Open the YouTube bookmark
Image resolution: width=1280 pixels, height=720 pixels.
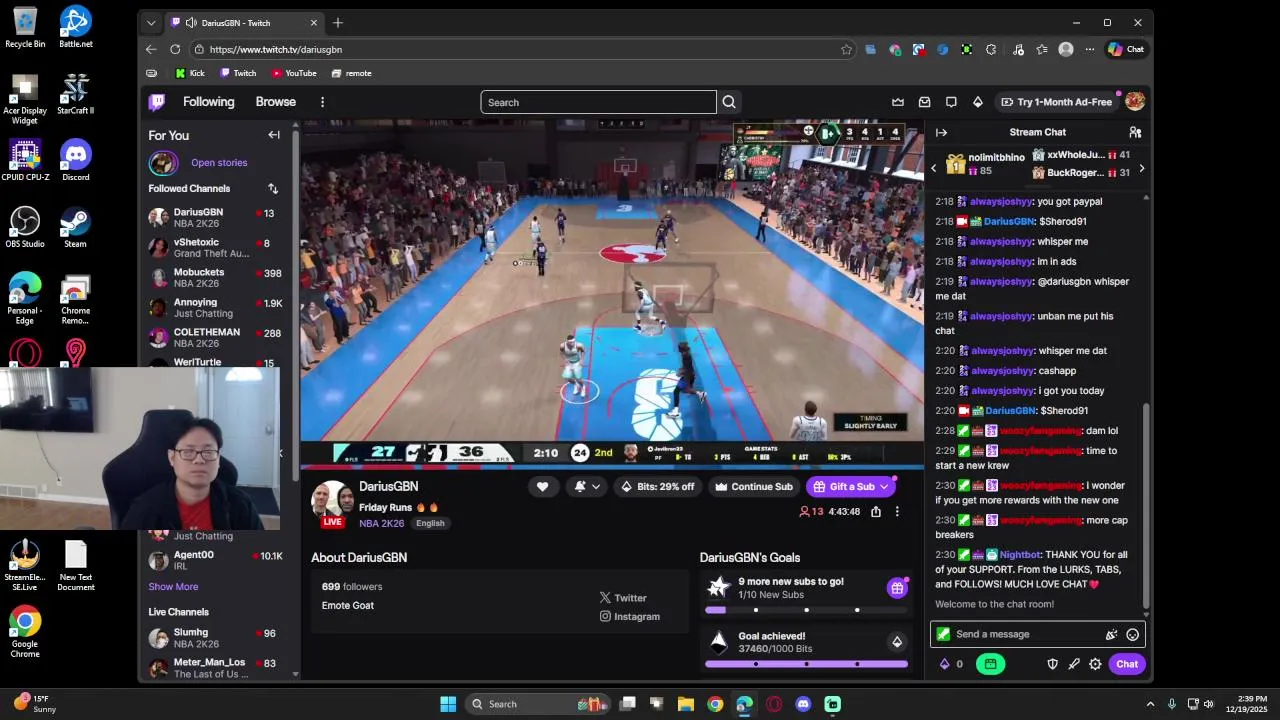pos(294,73)
